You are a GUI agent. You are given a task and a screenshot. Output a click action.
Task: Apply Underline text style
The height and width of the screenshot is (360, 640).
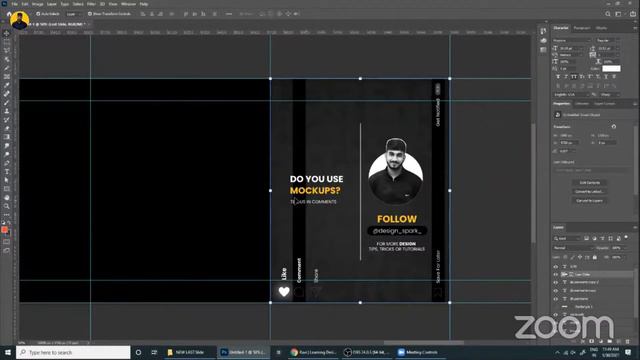(606, 77)
